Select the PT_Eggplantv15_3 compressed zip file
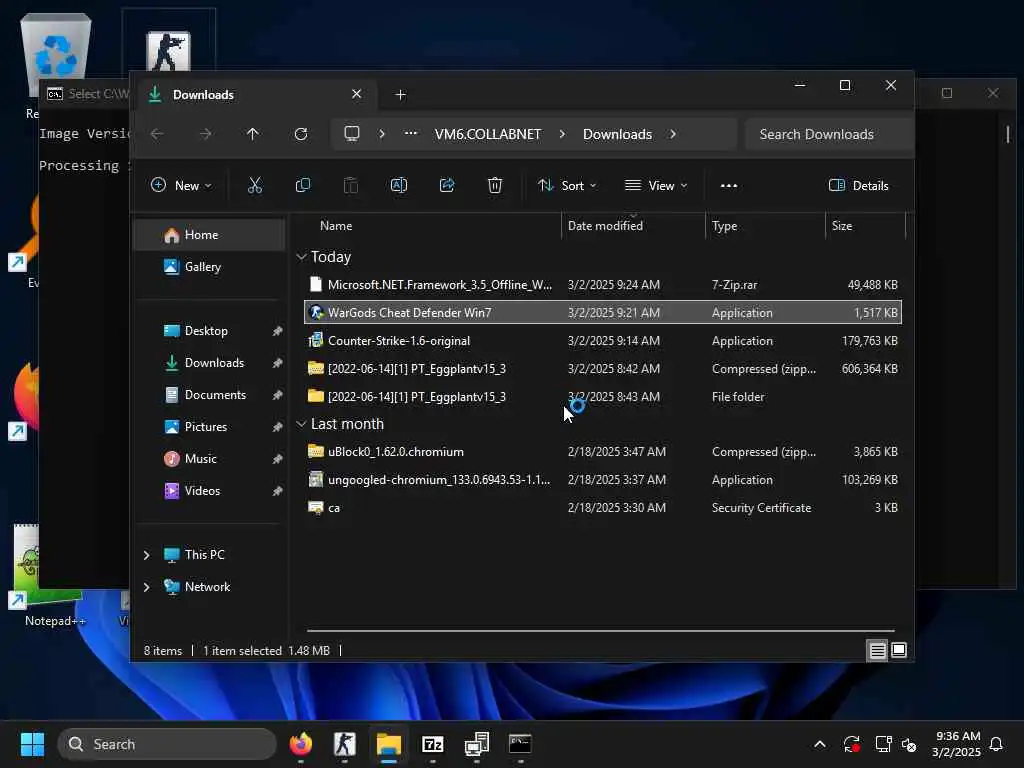Viewport: 1024px width, 768px height. tap(603, 369)
